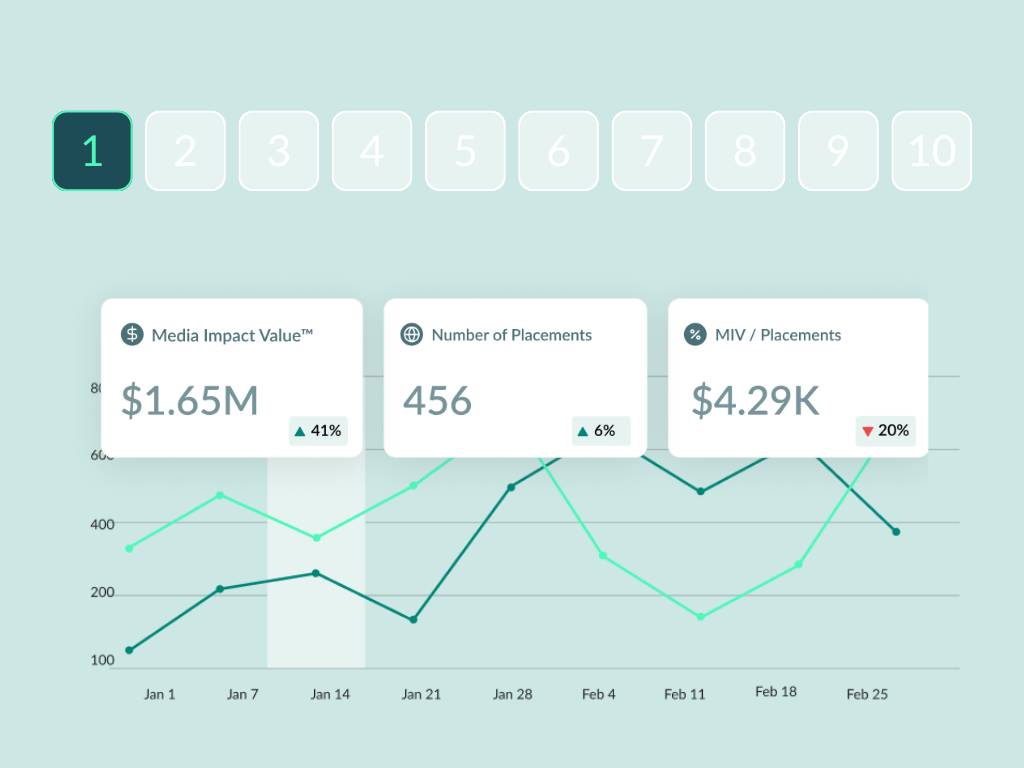Jump to page 10
Viewport: 1024px width, 768px height.
tap(931, 151)
